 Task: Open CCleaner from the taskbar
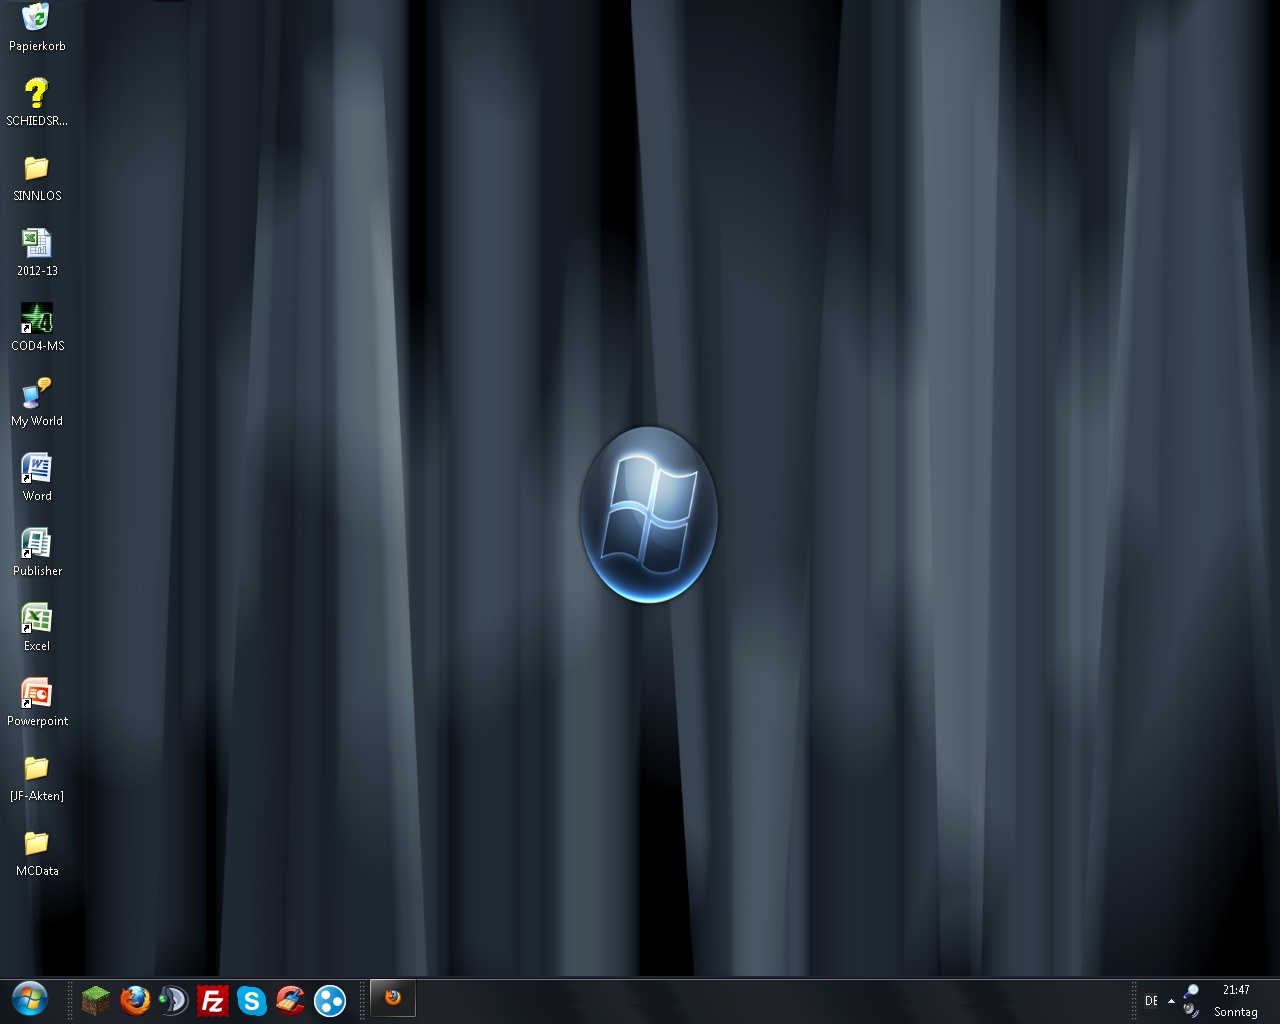tap(291, 1000)
